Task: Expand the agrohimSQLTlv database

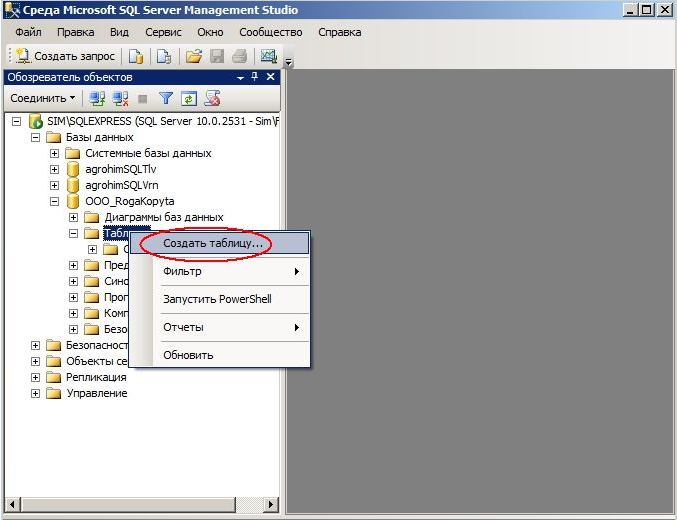Action: pos(54,169)
